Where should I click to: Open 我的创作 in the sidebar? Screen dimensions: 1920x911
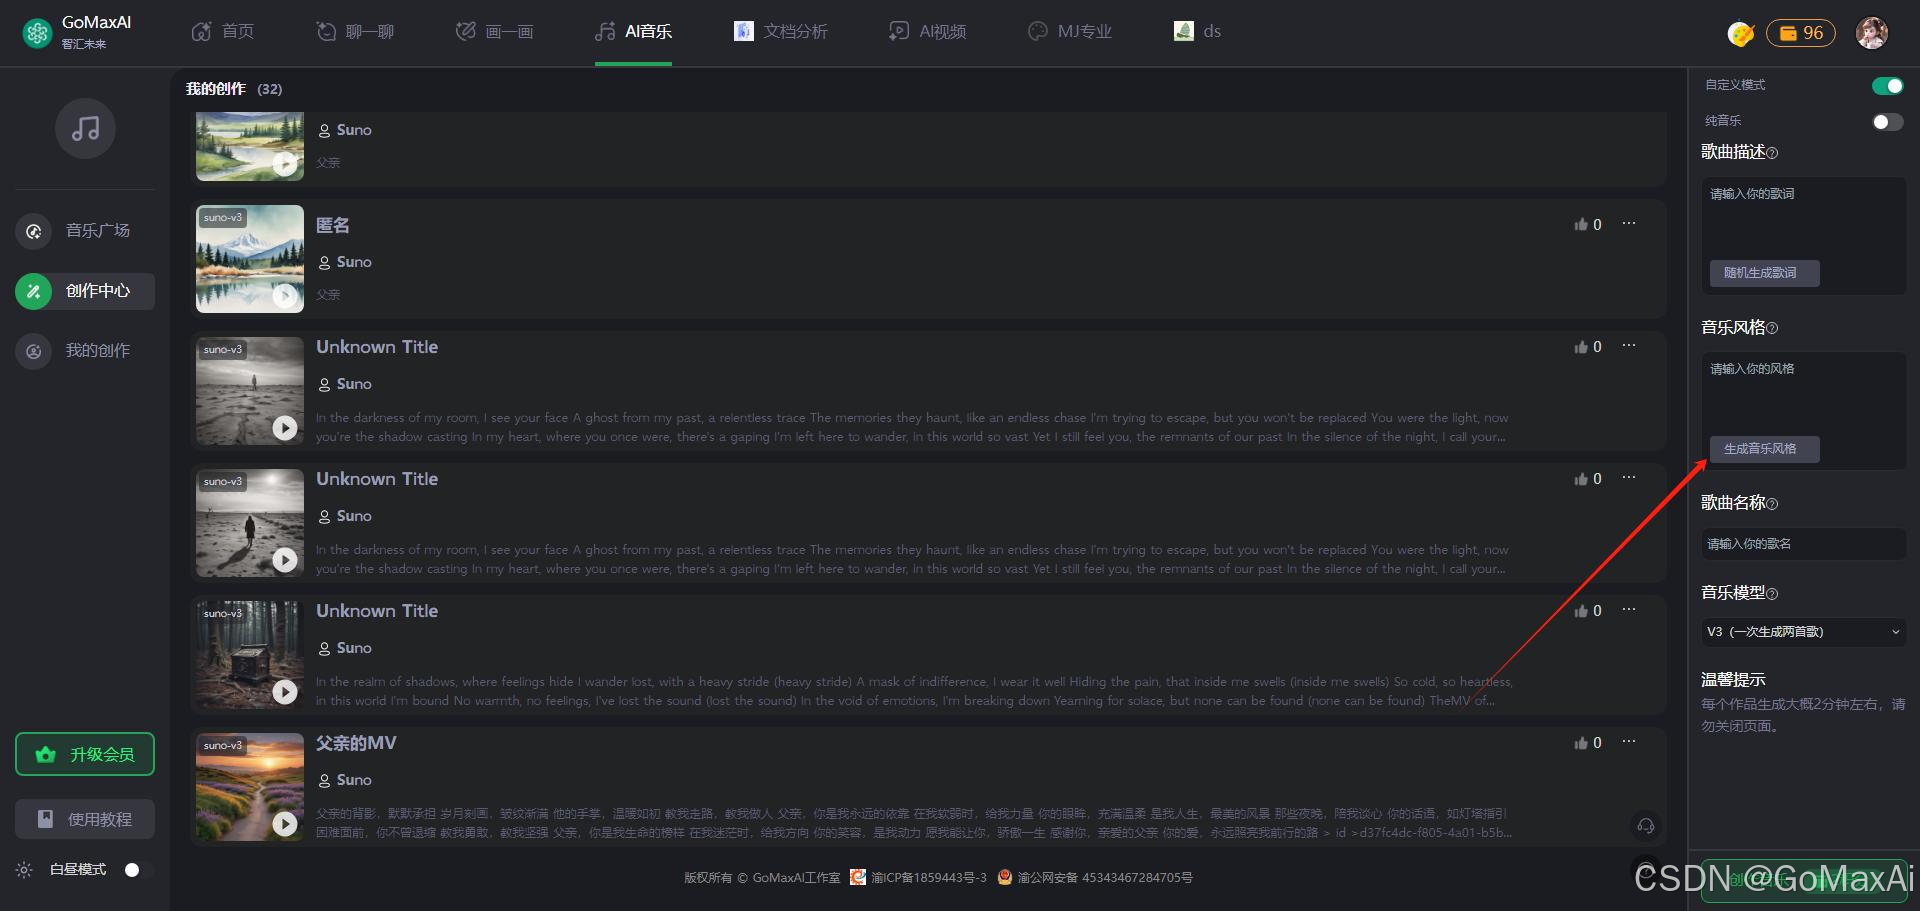[x=85, y=351]
